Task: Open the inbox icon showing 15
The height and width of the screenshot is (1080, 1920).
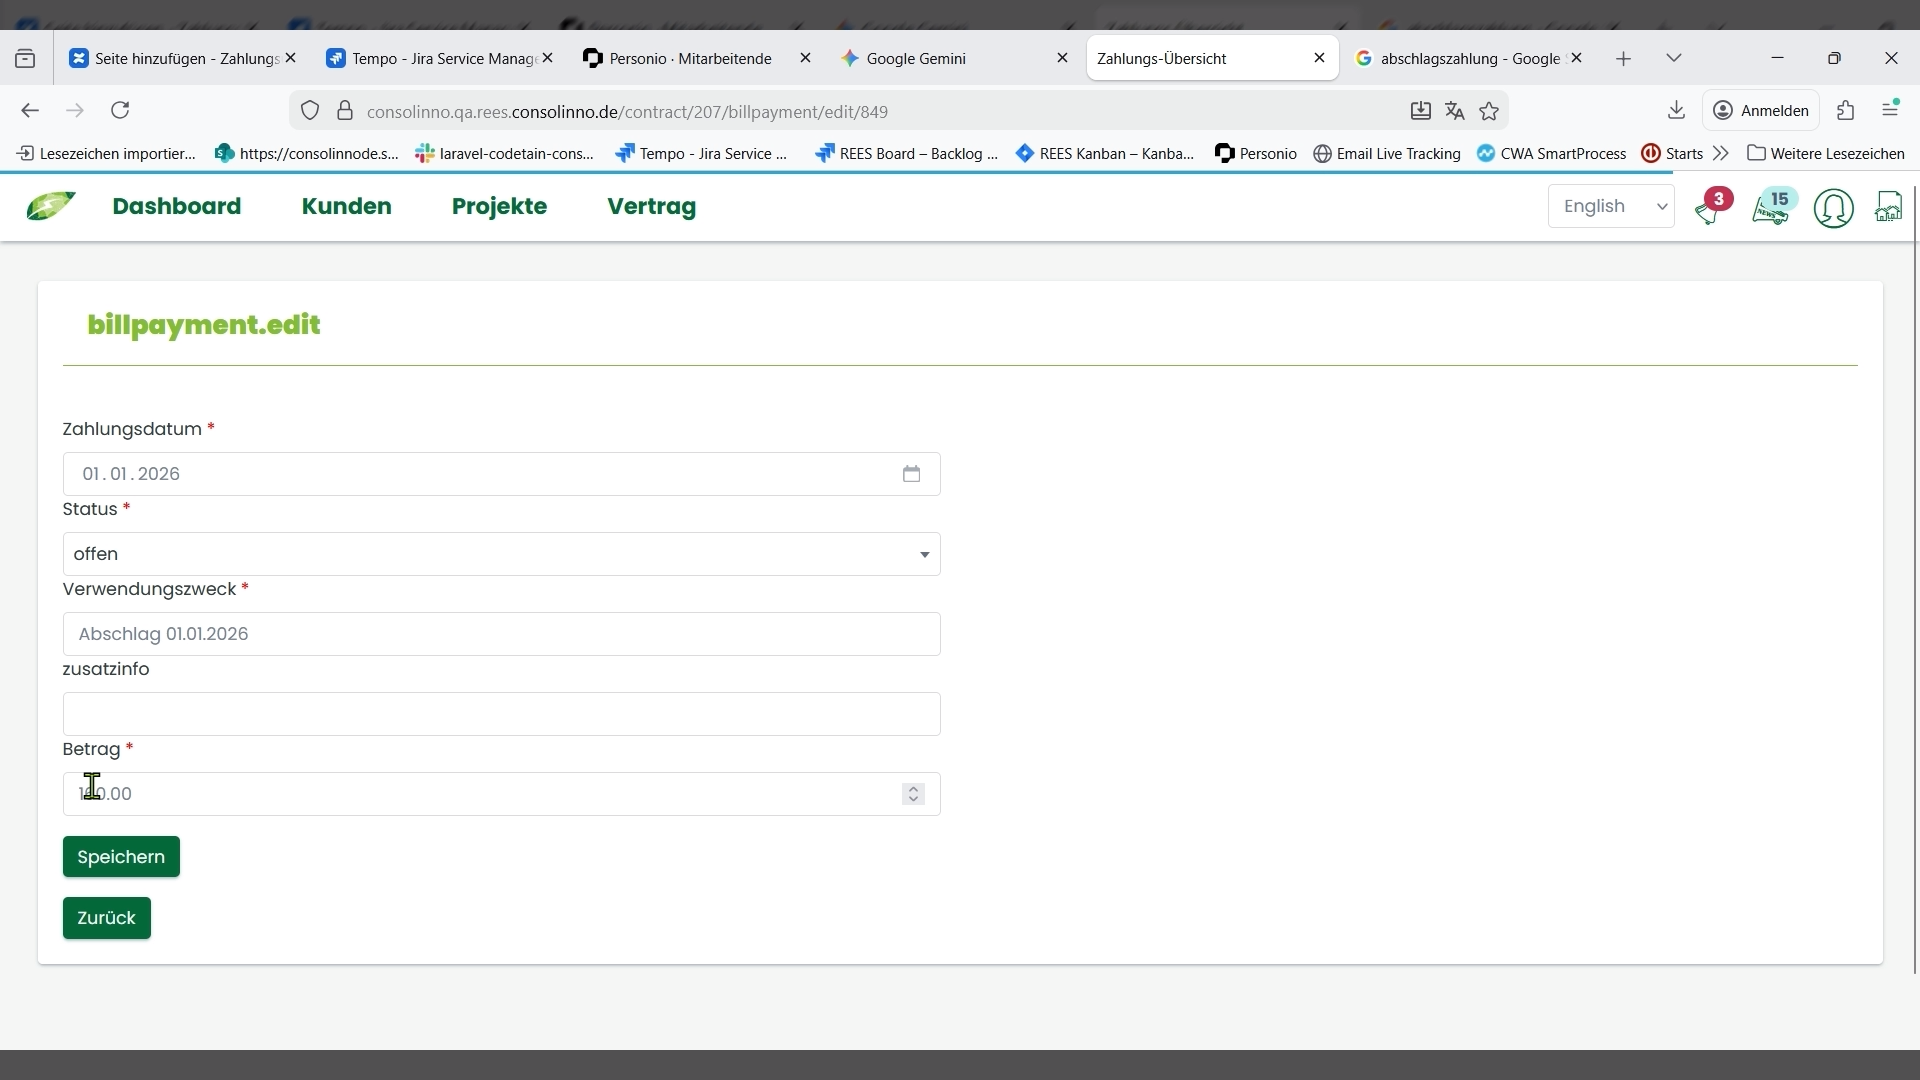Action: click(x=1774, y=207)
